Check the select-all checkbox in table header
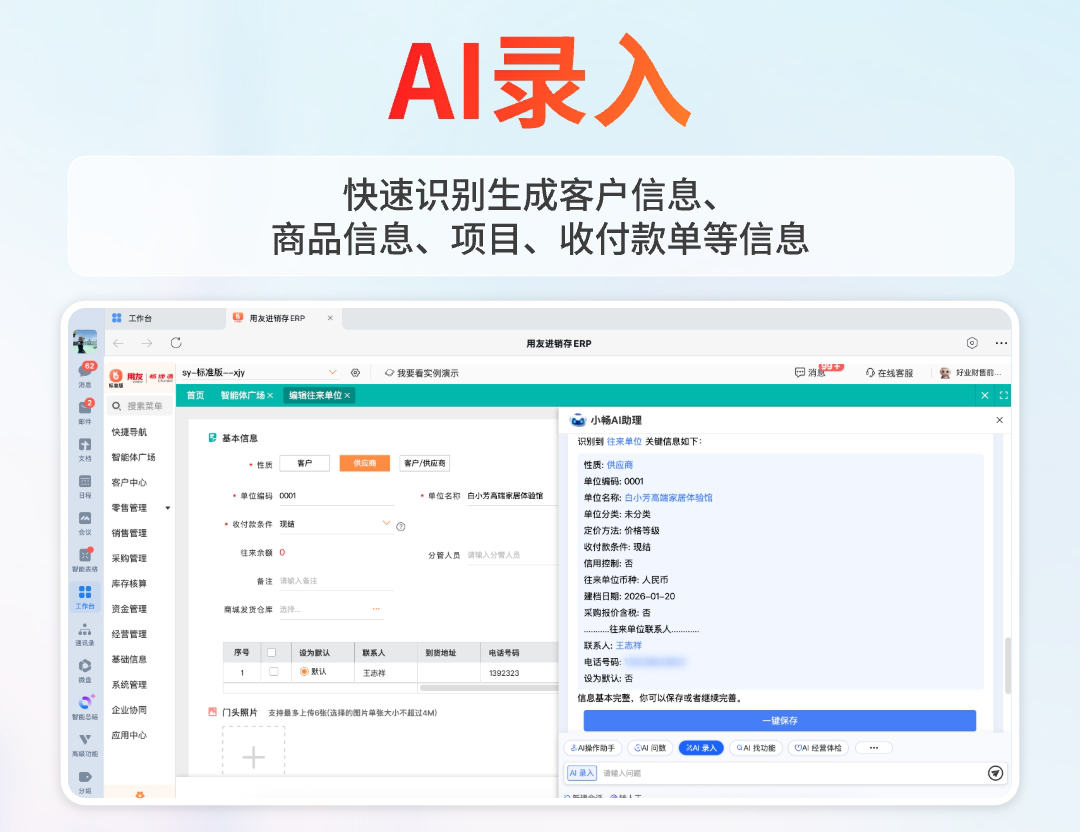Screen dimensions: 1080x832 coord(271,652)
